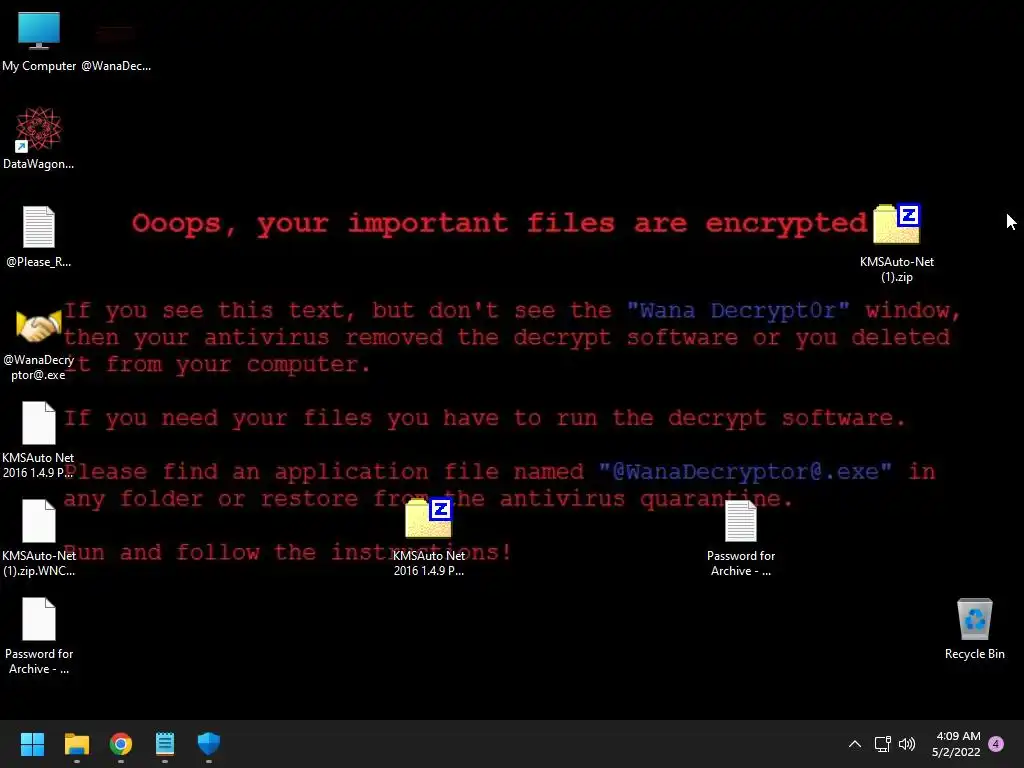This screenshot has width=1024, height=768.
Task: Click the network status tray icon
Action: point(883,744)
